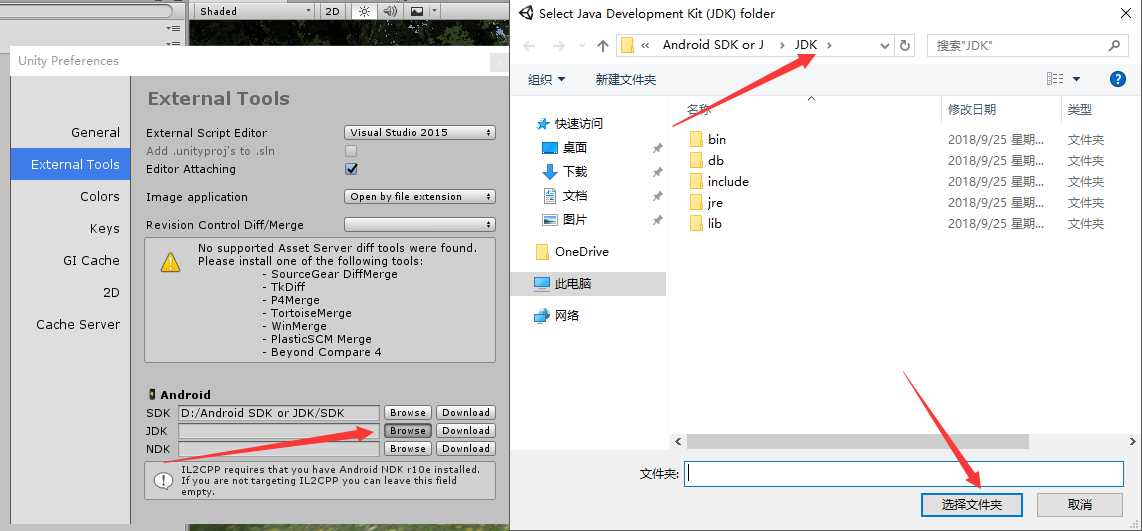The width and height of the screenshot is (1142, 531).
Task: Switch to GI Cache preferences tab
Action: (91, 261)
